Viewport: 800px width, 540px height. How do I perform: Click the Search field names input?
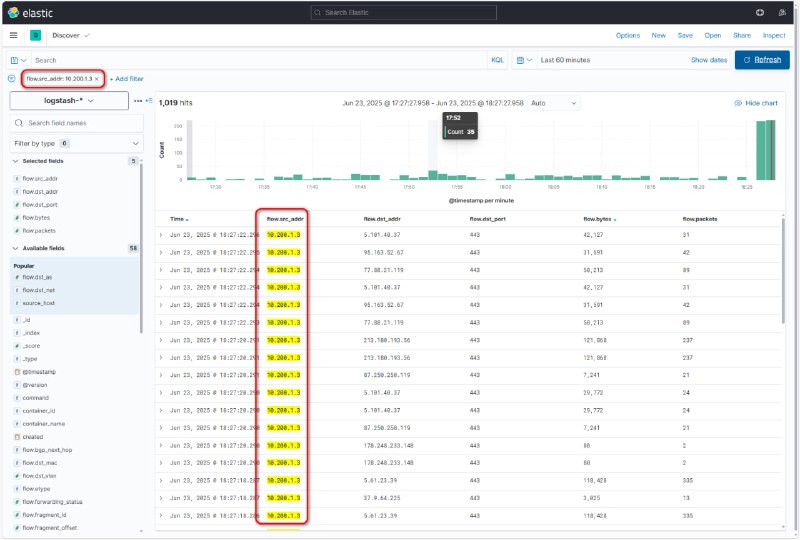tap(77, 123)
